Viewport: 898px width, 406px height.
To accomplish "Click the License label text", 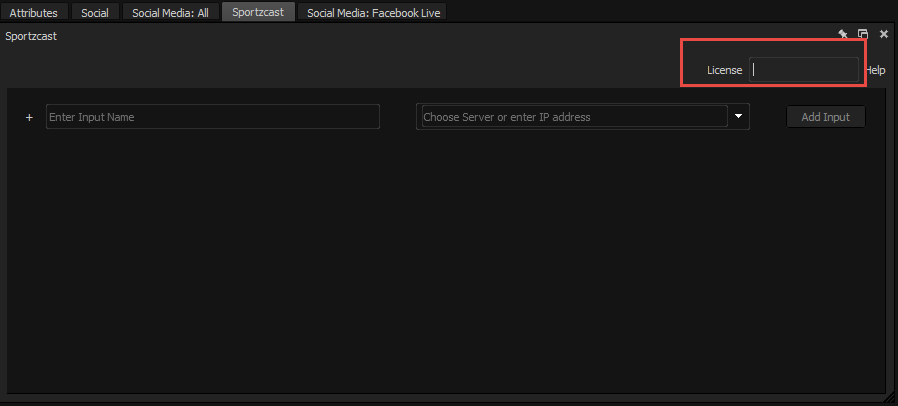I will coord(724,70).
